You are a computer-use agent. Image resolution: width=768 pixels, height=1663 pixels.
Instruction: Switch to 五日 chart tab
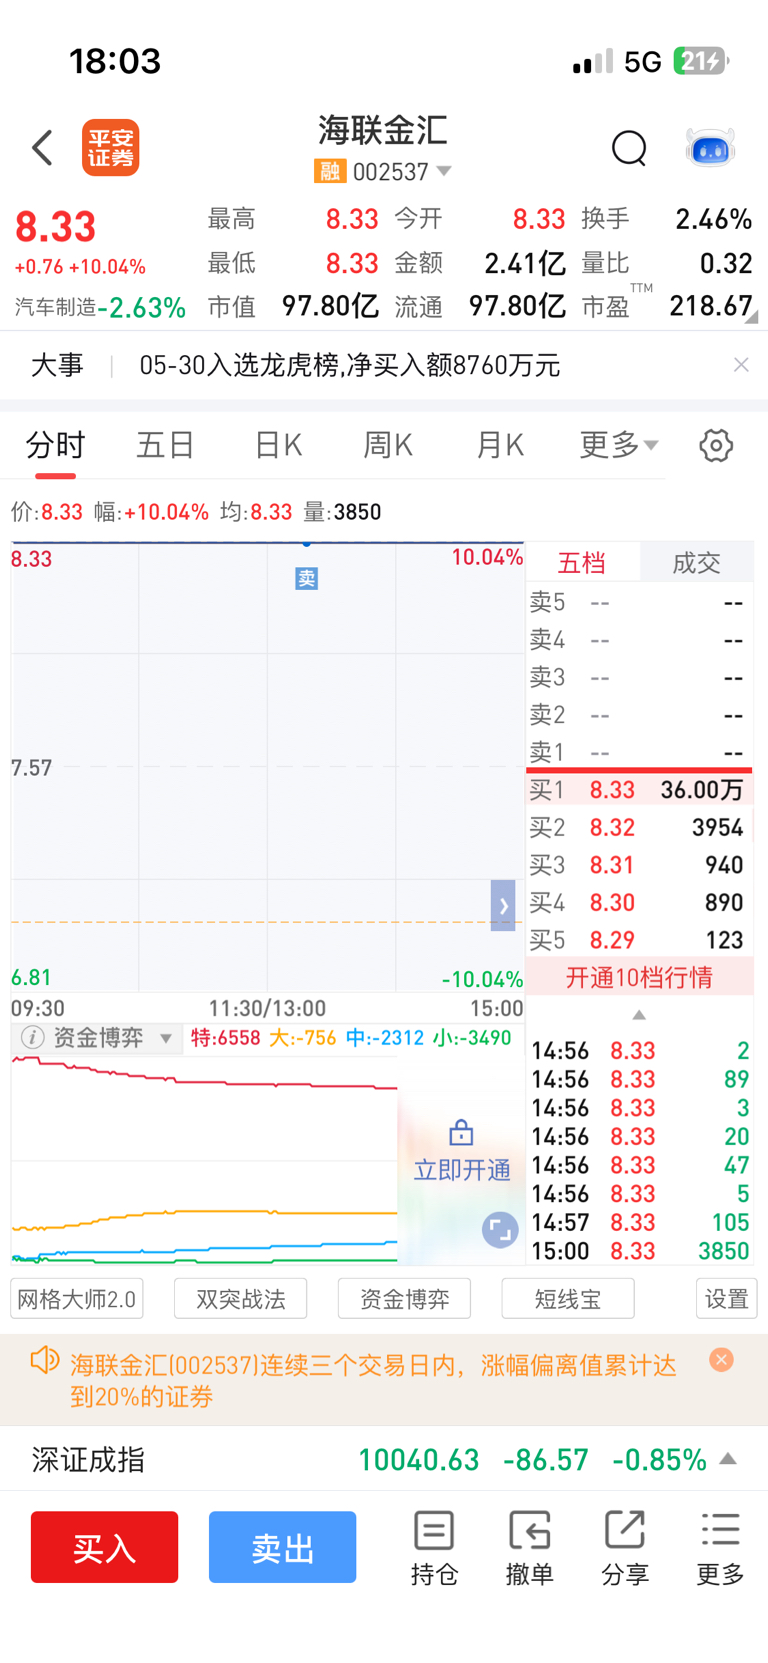pyautogui.click(x=165, y=445)
